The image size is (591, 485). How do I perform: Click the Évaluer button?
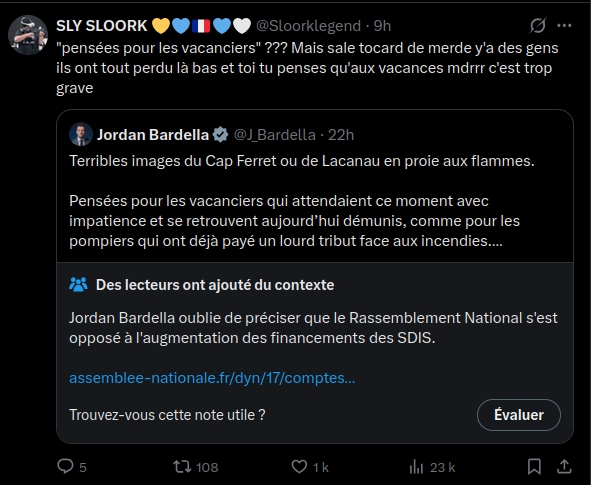519,415
